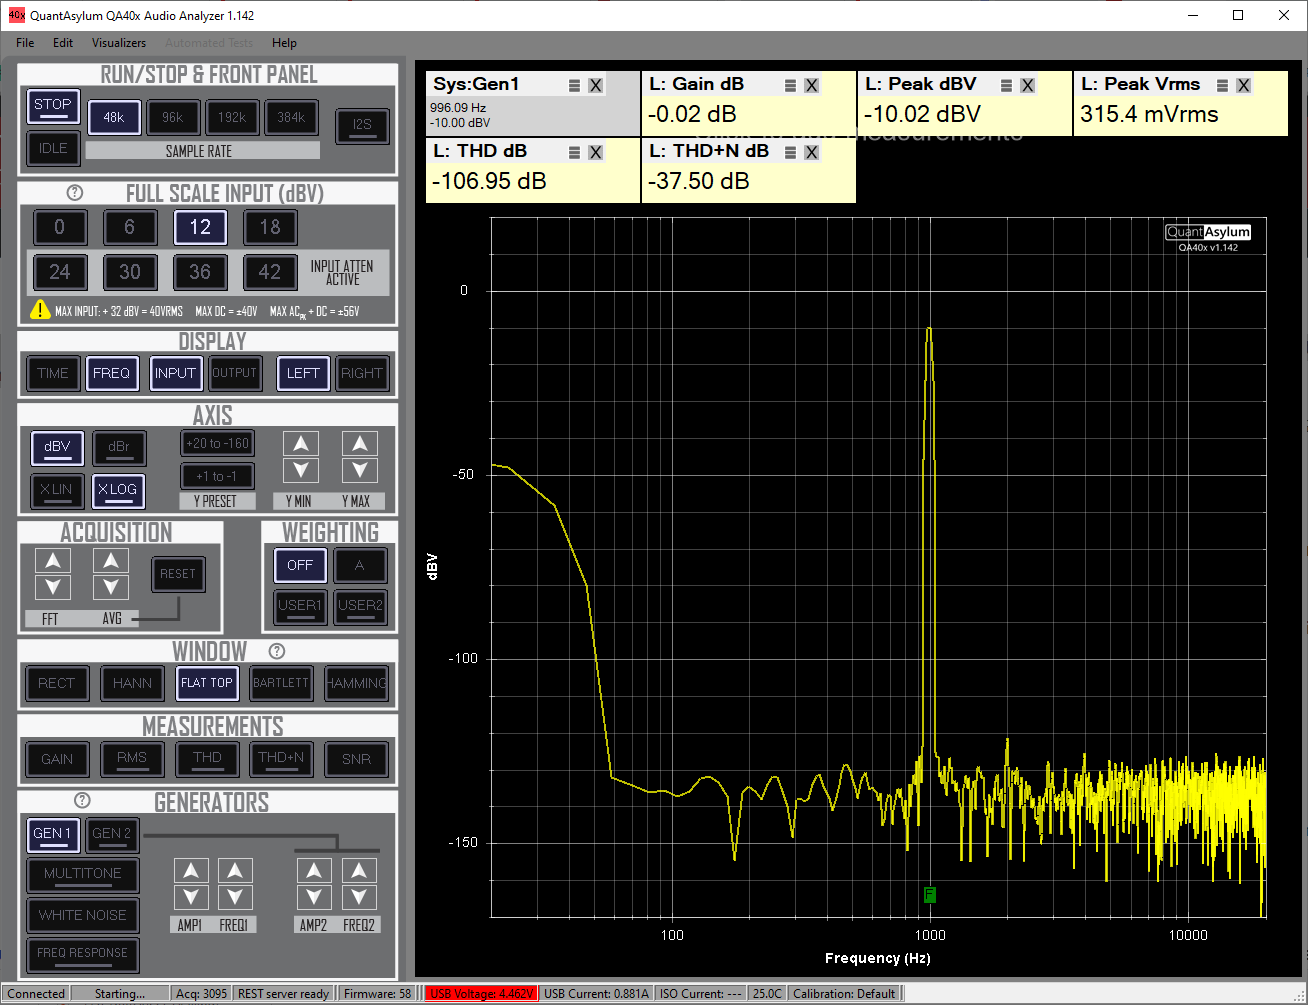Viewport: 1308px width, 1005px height.
Task: Lower FREQ1 with down arrow
Action: tap(235, 897)
